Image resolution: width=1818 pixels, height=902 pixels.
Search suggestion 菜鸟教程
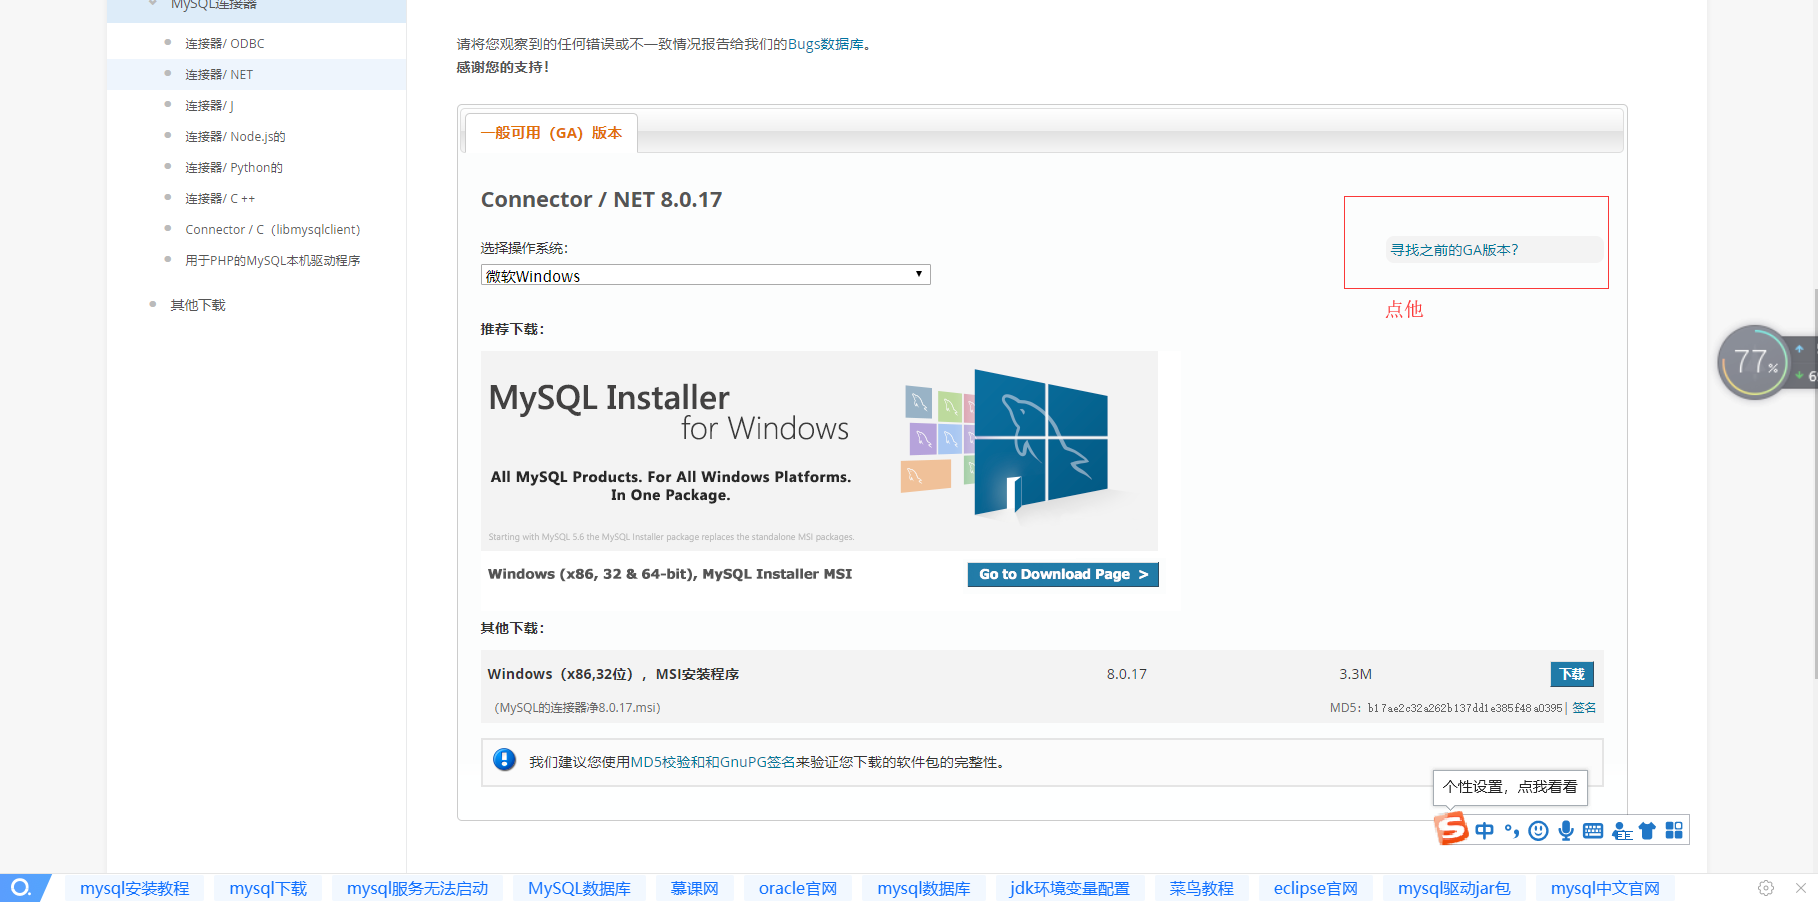click(x=1201, y=888)
